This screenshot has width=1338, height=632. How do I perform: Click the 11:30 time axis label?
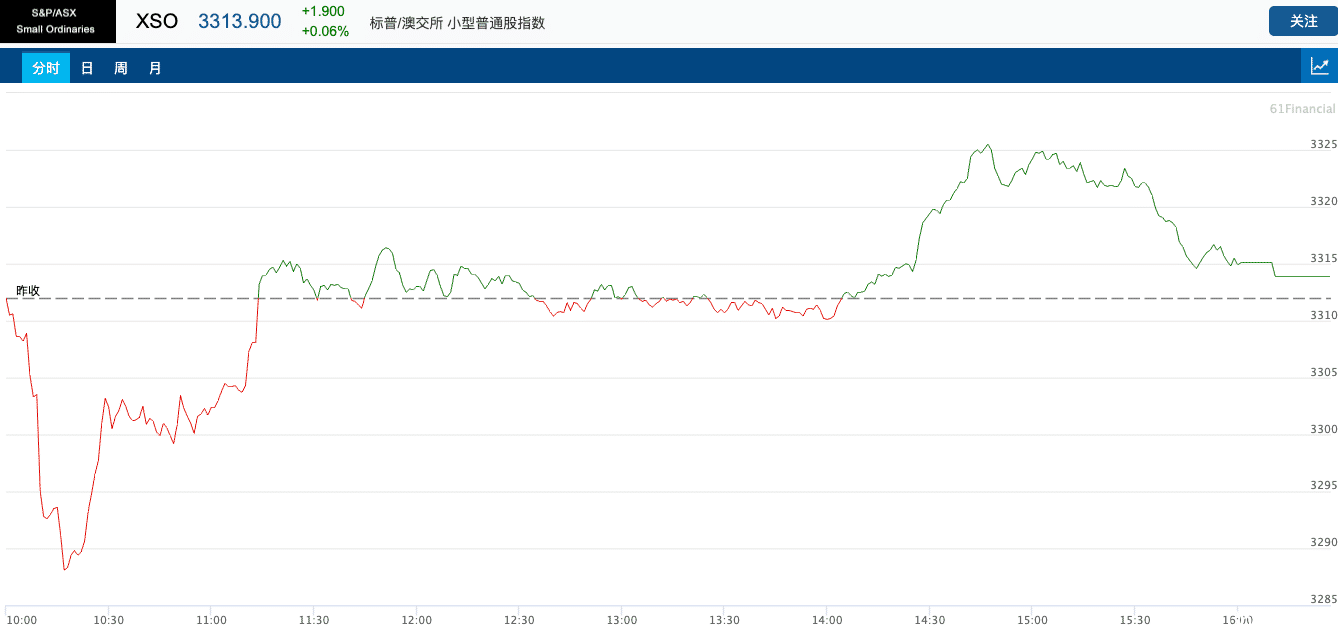[x=314, y=620]
